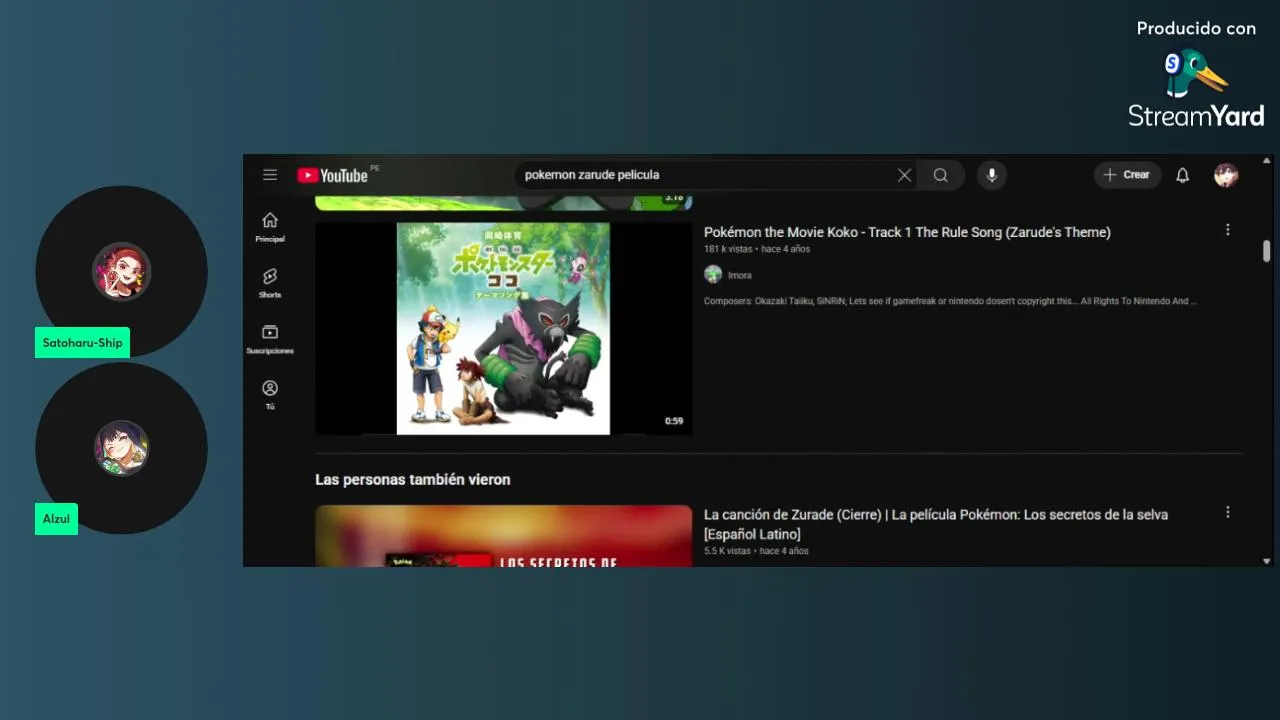Viewport: 1280px width, 720px height.
Task: Click the 0:59 duration badge
Action: point(674,421)
